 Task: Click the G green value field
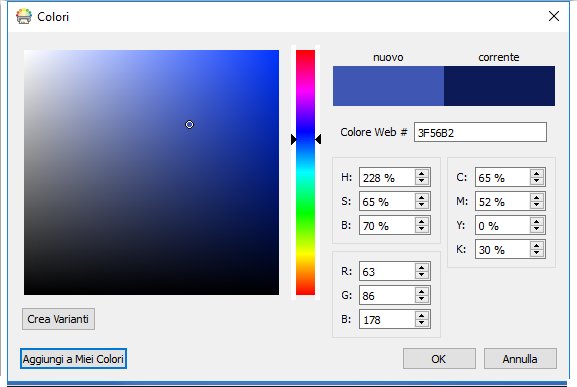click(387, 295)
